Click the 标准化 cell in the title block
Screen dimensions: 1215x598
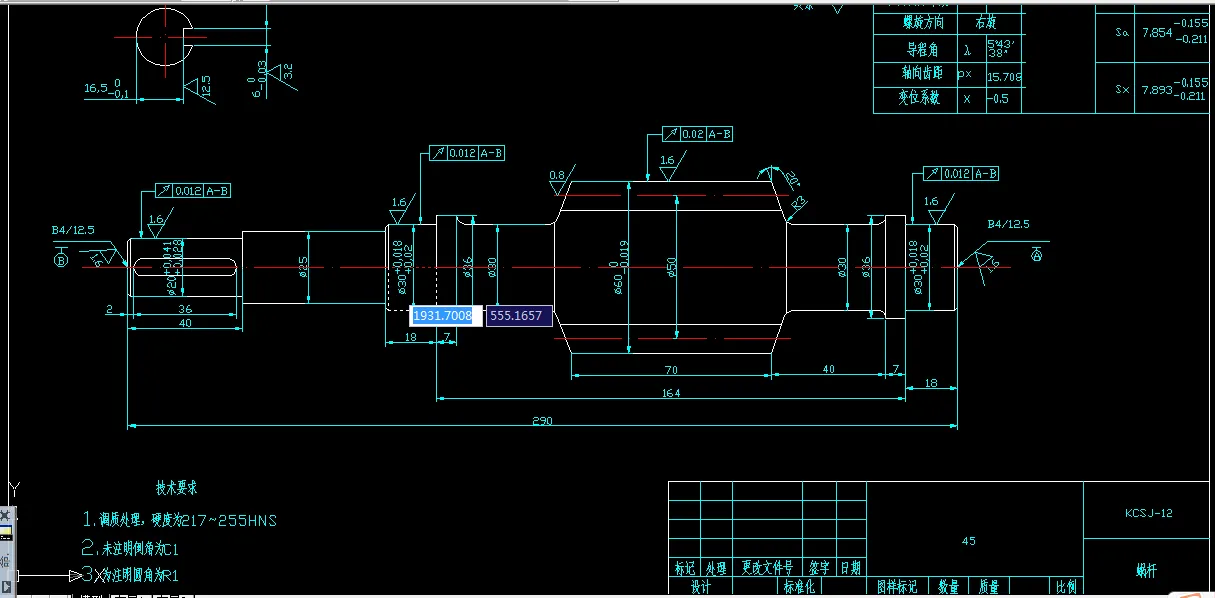click(797, 588)
